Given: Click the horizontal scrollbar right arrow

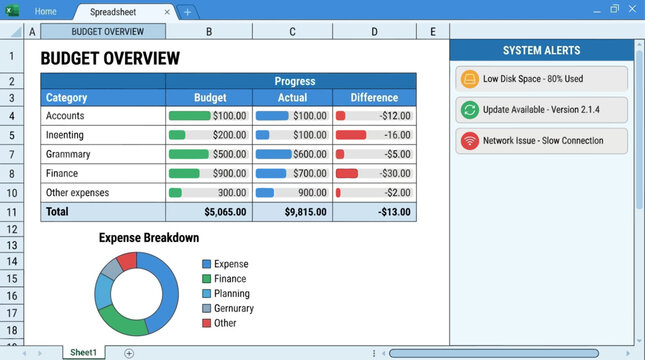Looking at the screenshot, I should tap(628, 353).
